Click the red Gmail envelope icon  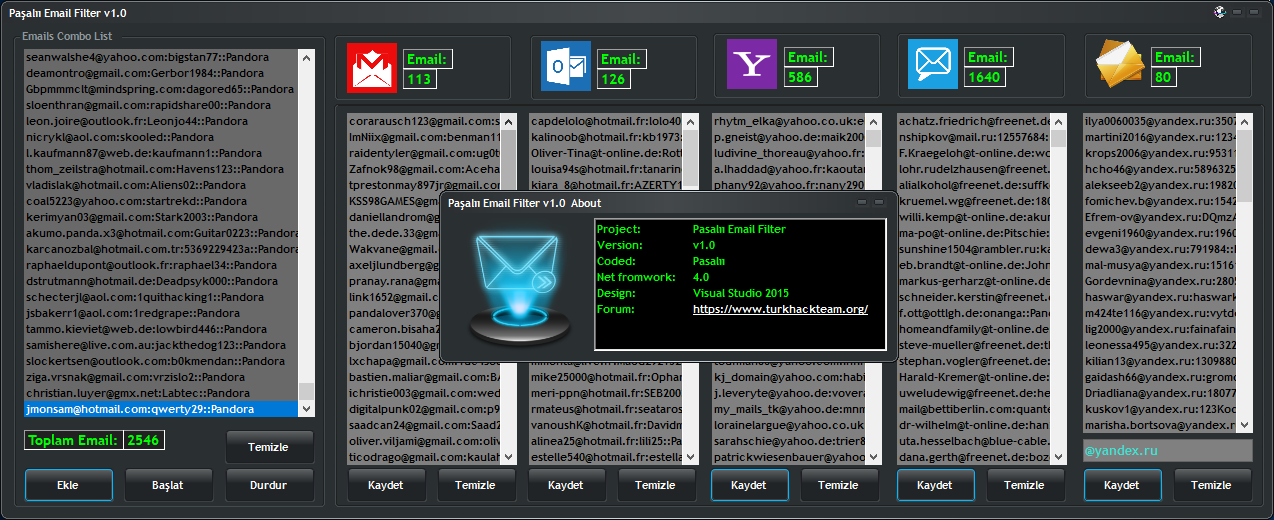[372, 67]
